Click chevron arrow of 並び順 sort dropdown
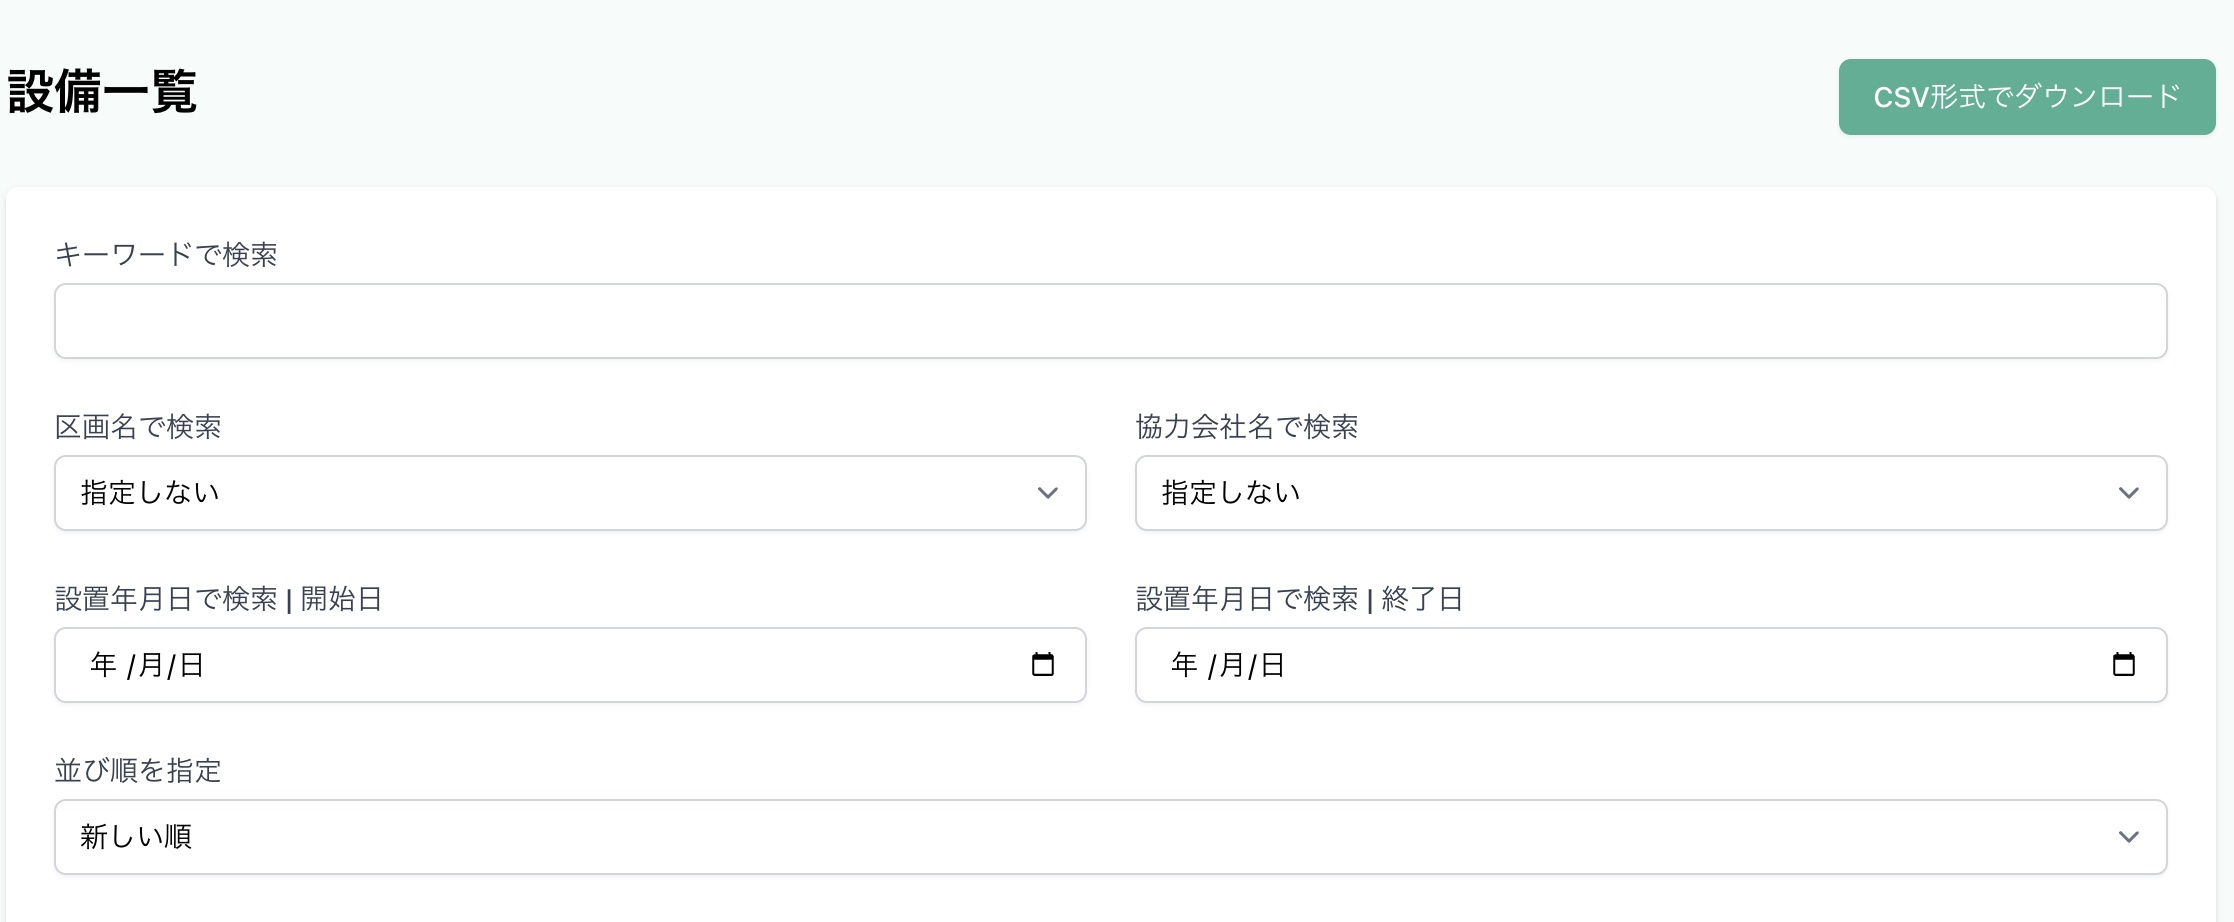2234x922 pixels. pos(2128,837)
